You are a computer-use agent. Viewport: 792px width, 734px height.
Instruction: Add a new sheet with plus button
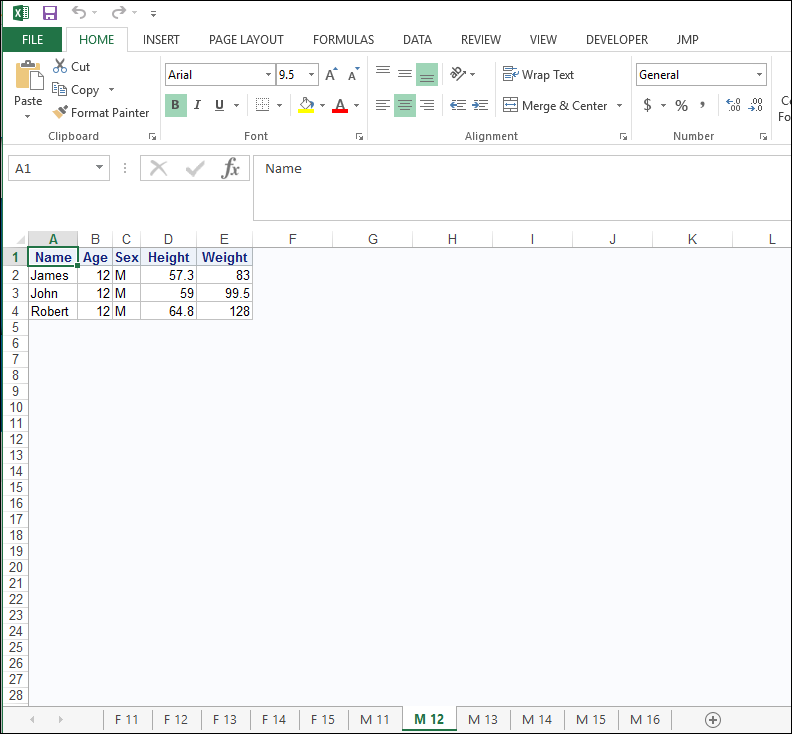click(713, 720)
